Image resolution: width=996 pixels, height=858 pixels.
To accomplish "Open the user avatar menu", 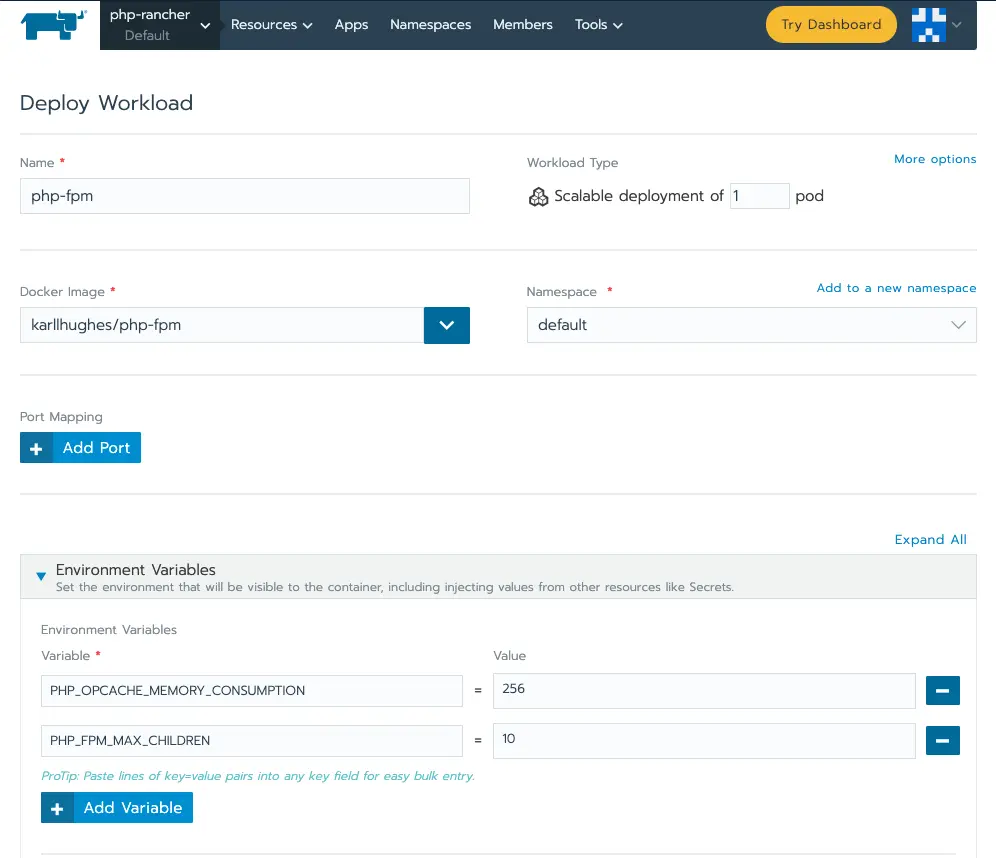I will coord(929,25).
